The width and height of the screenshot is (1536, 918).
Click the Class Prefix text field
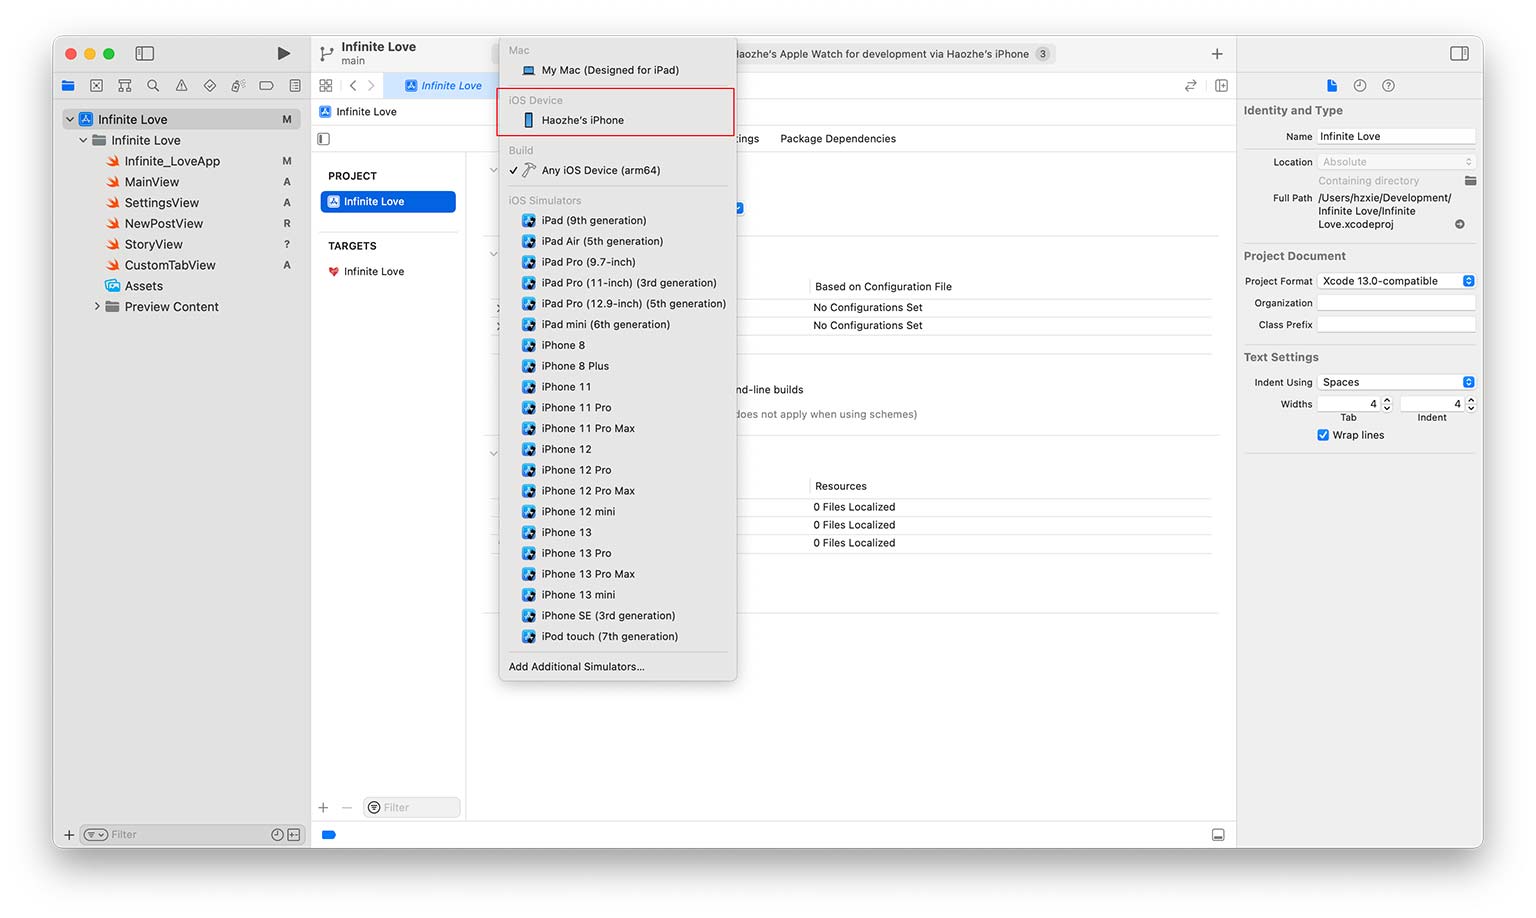(x=1396, y=325)
